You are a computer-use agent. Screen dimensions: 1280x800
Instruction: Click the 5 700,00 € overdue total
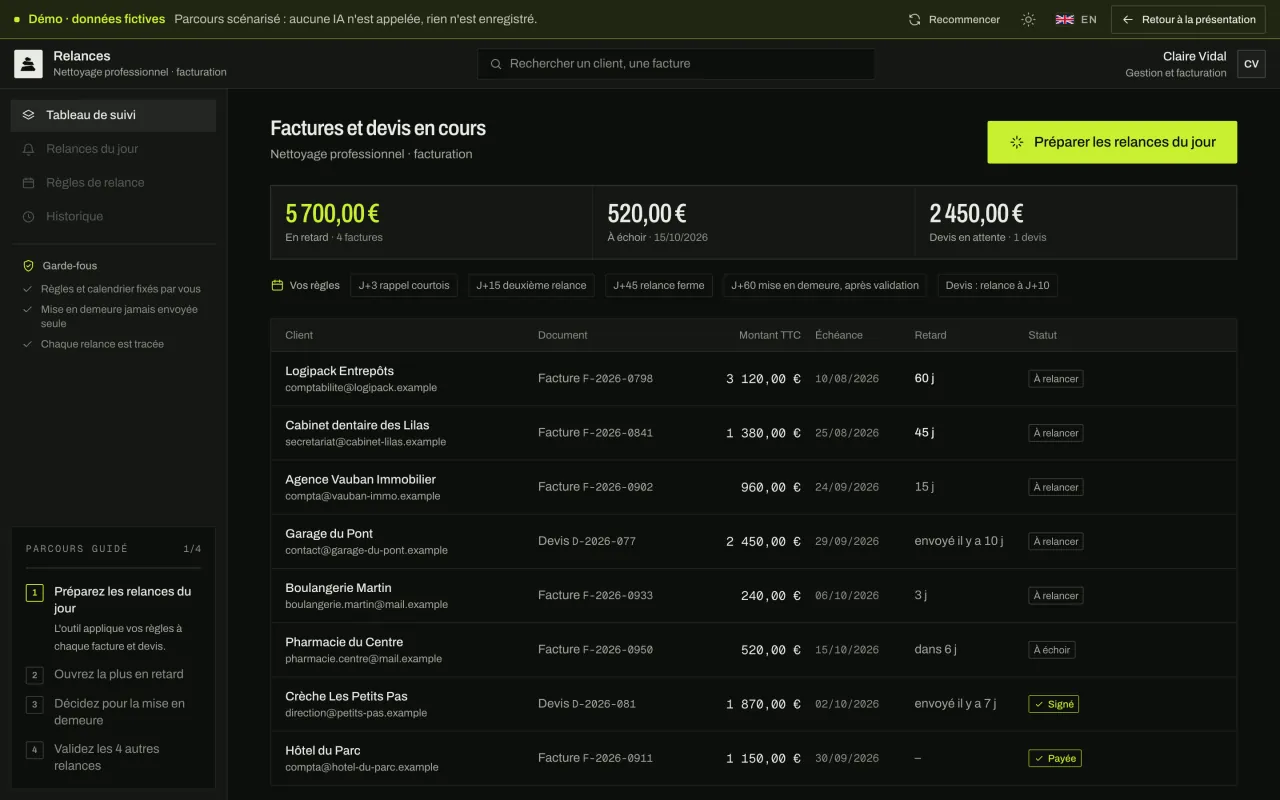pos(333,213)
